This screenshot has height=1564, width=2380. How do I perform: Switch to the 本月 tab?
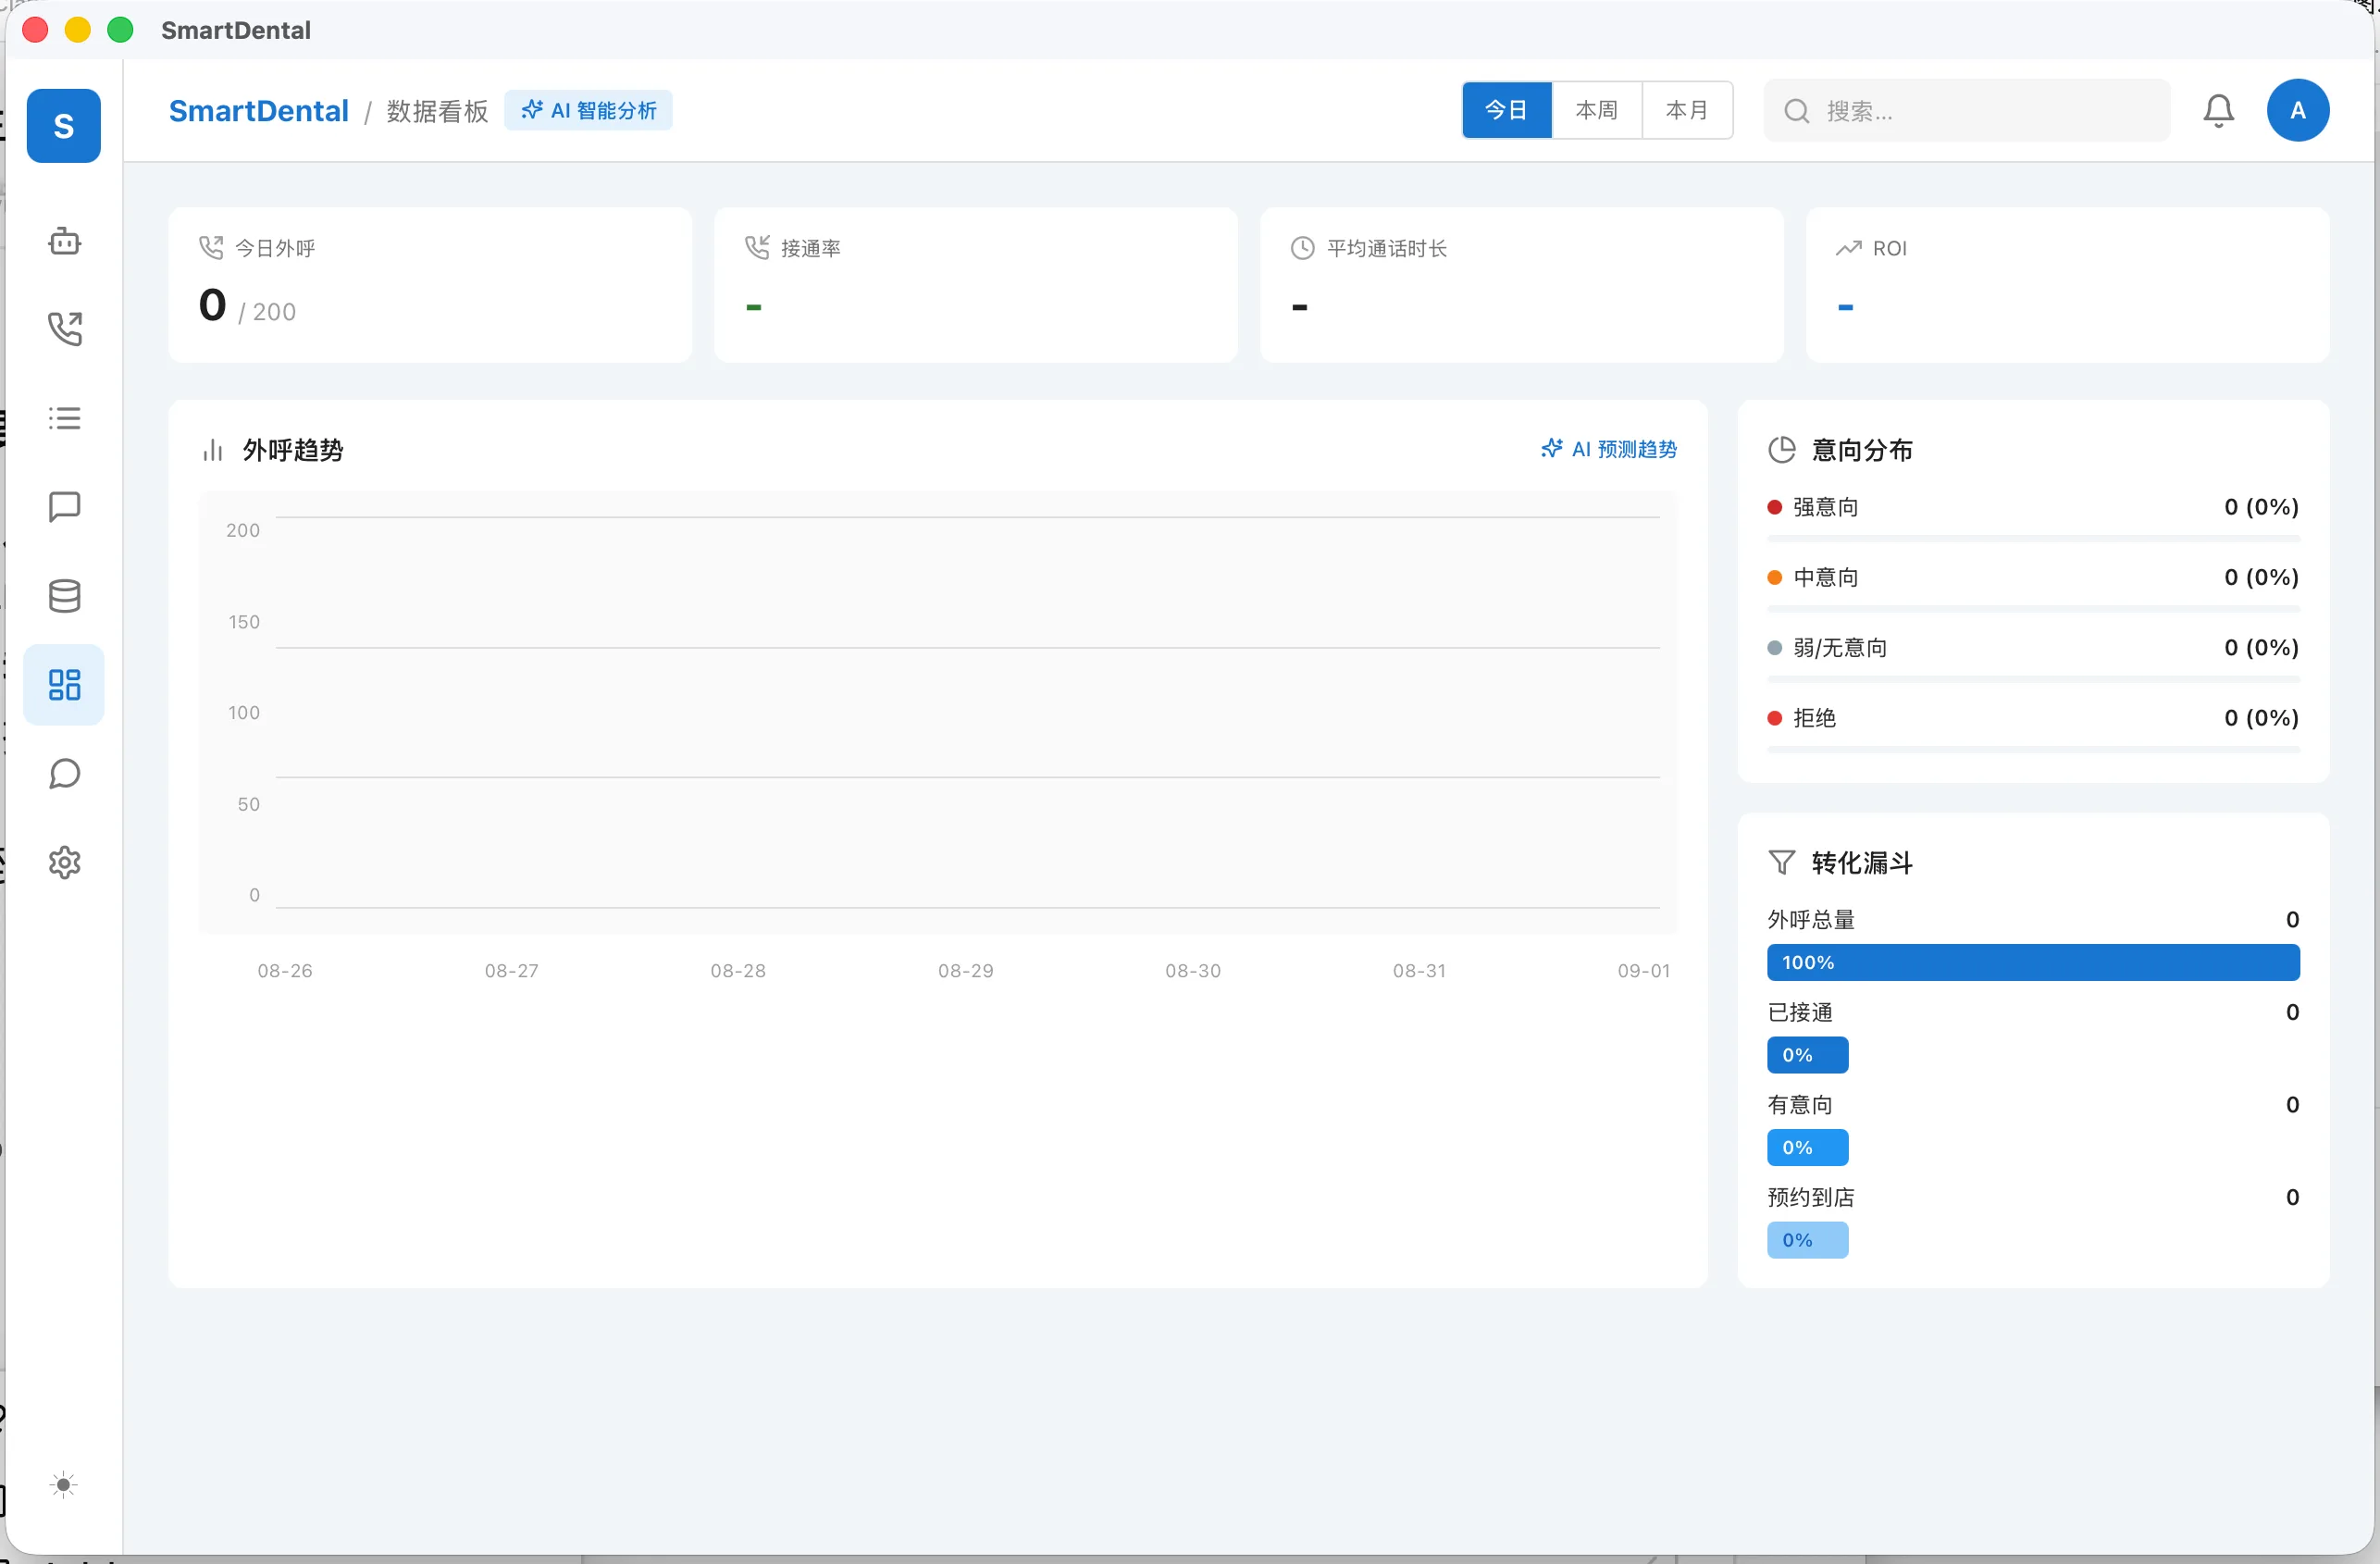[x=1687, y=110]
